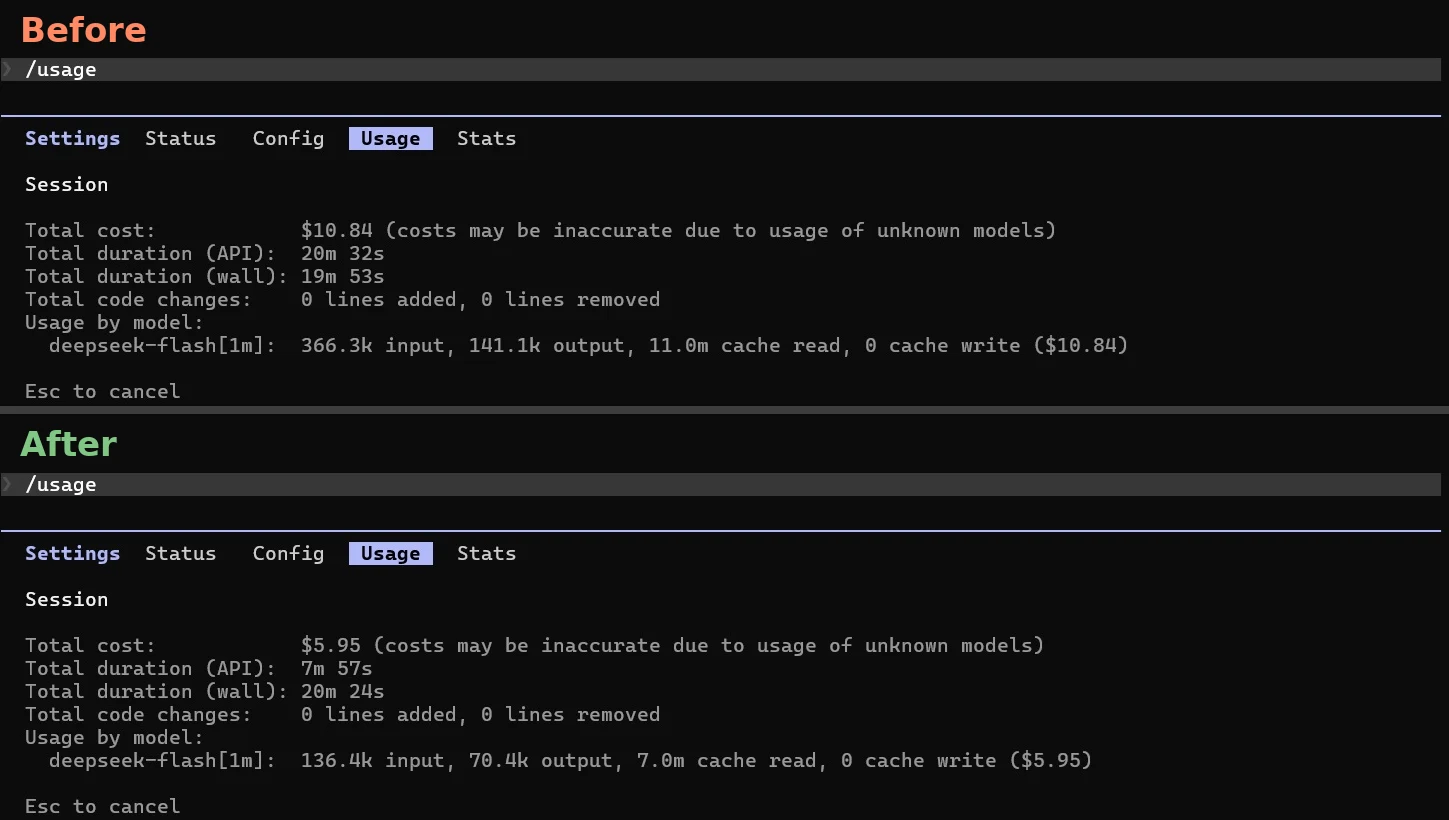Click Usage by model label in After panel

tap(114, 738)
